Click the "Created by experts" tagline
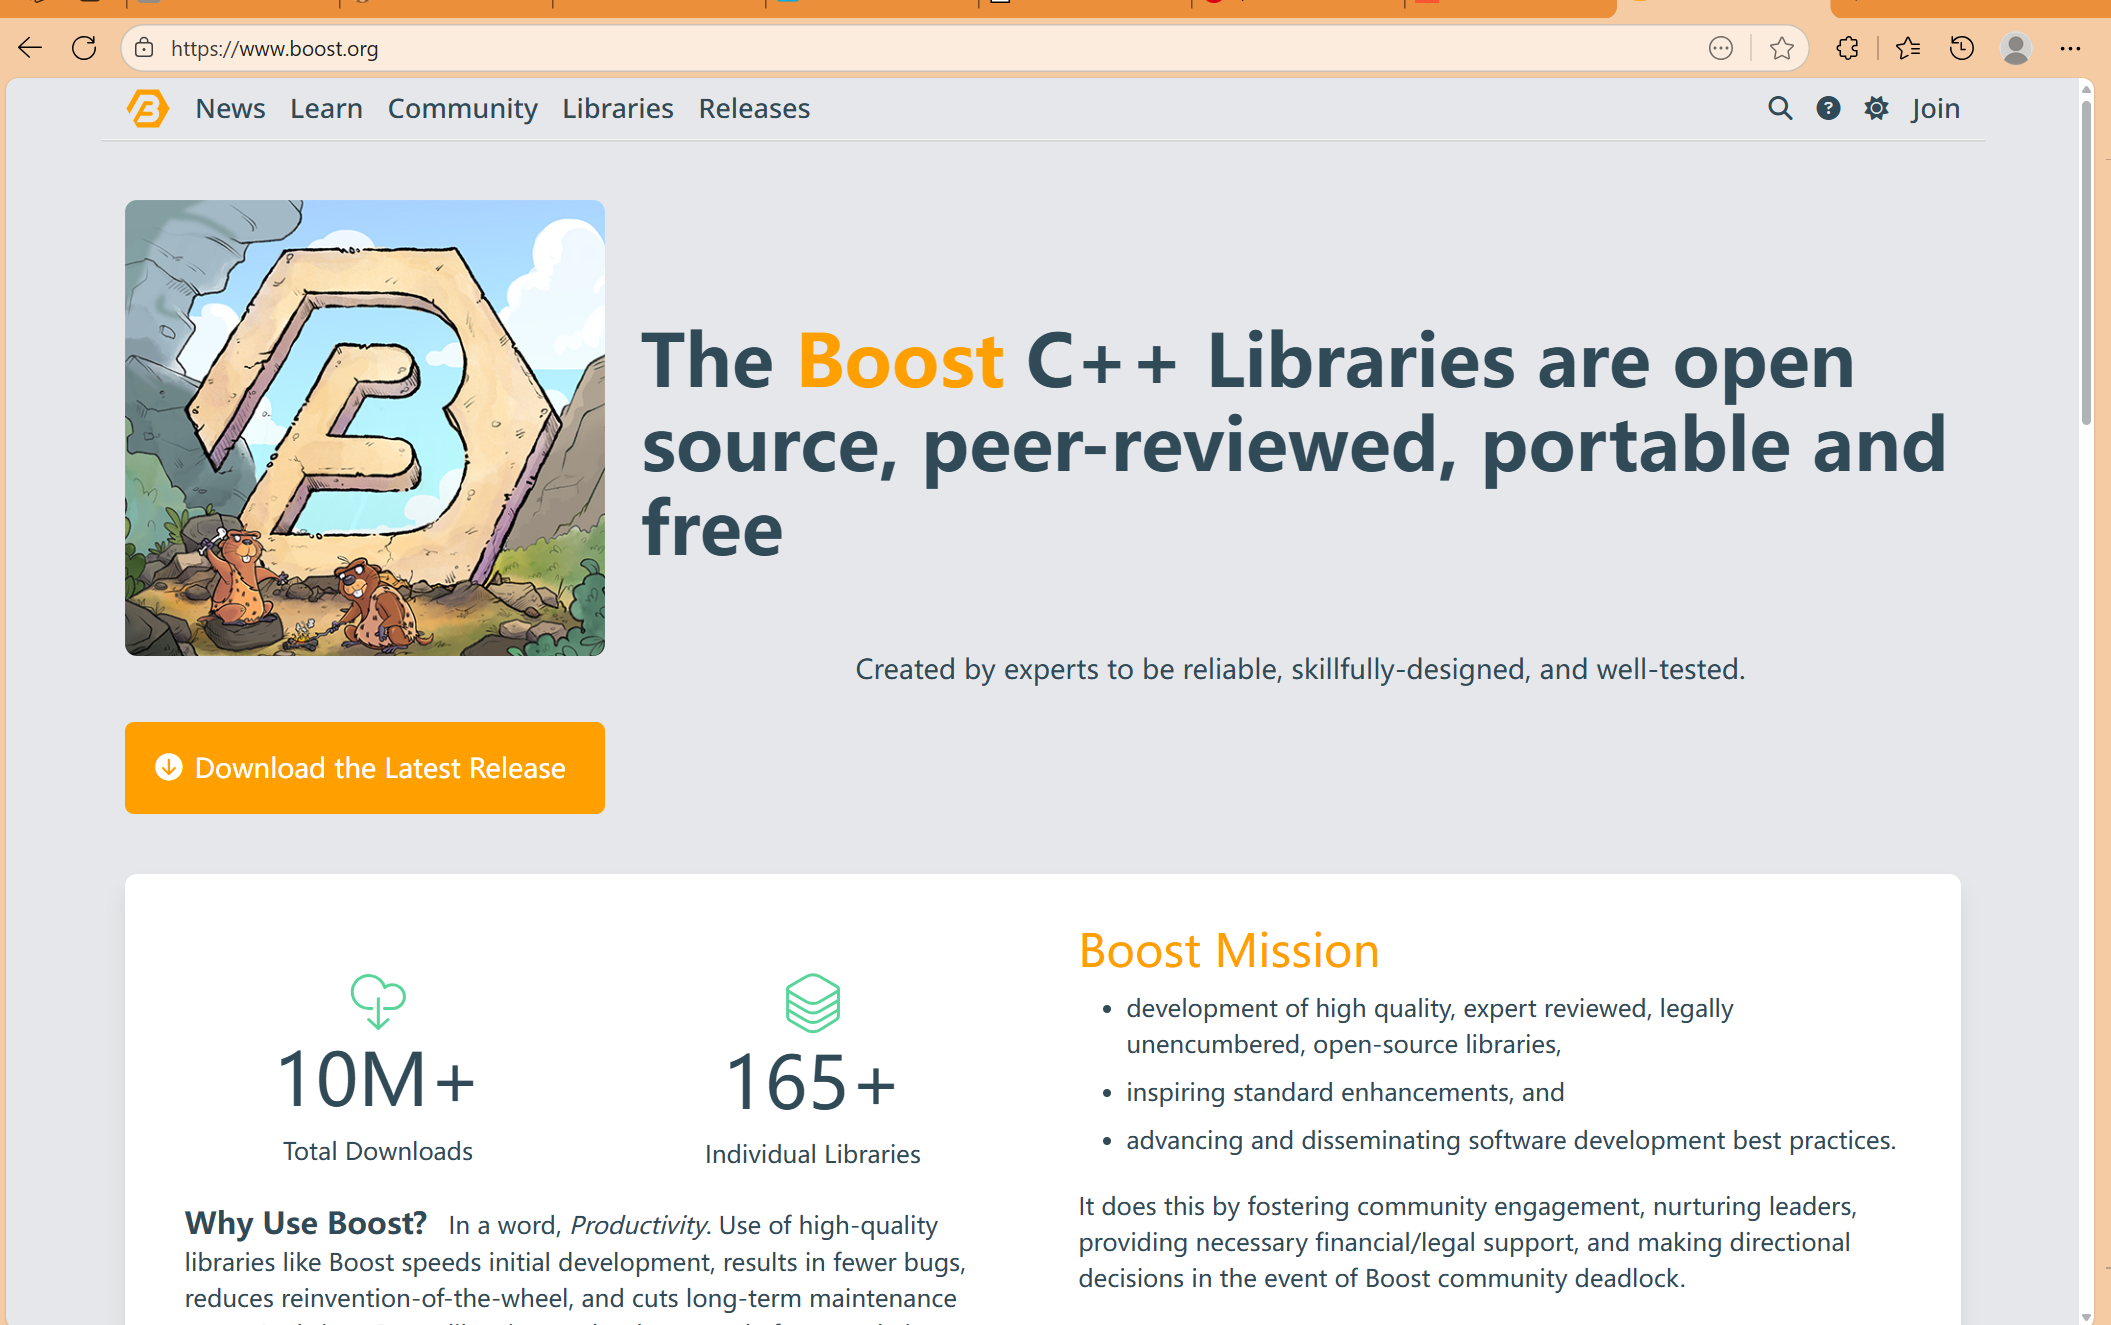The image size is (2111, 1325). [x=1300, y=669]
